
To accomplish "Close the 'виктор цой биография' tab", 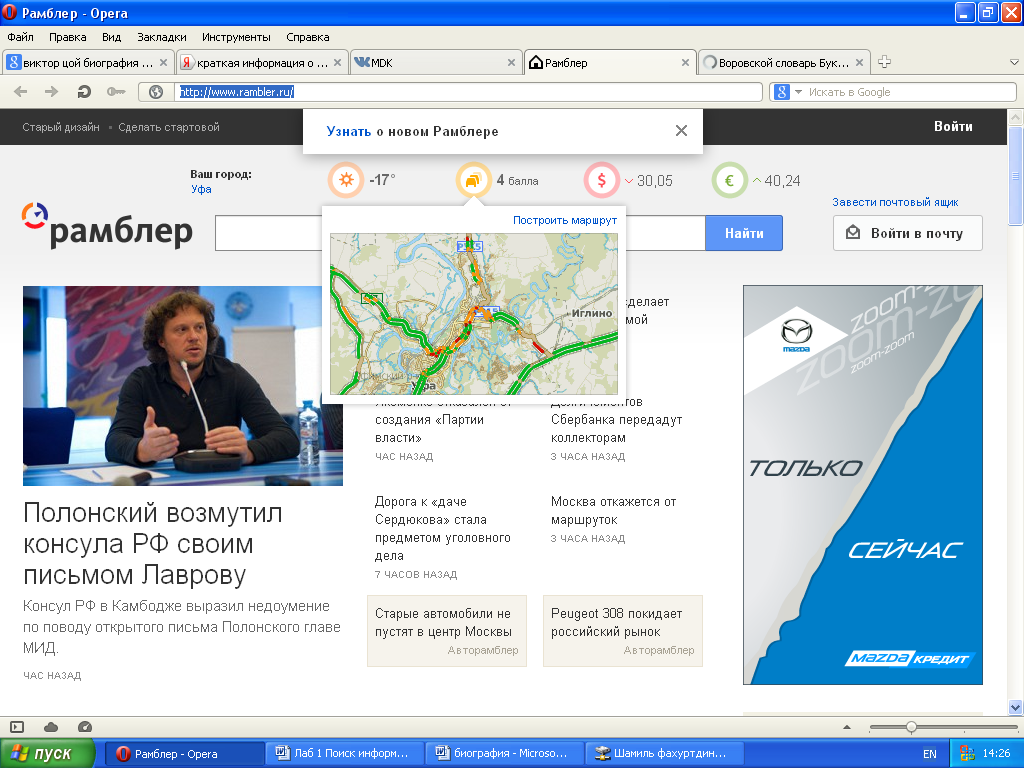I will [x=163, y=63].
